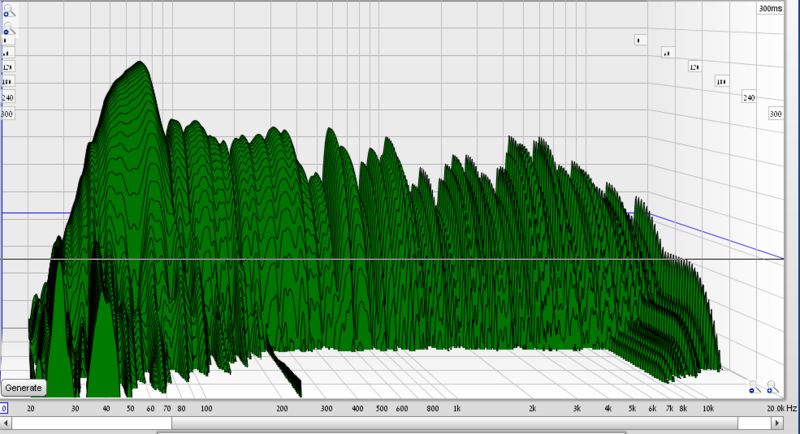The image size is (800, 434).
Task: Zoom in vertically with the upper-left magnifier plus icon
Action: click(9, 11)
